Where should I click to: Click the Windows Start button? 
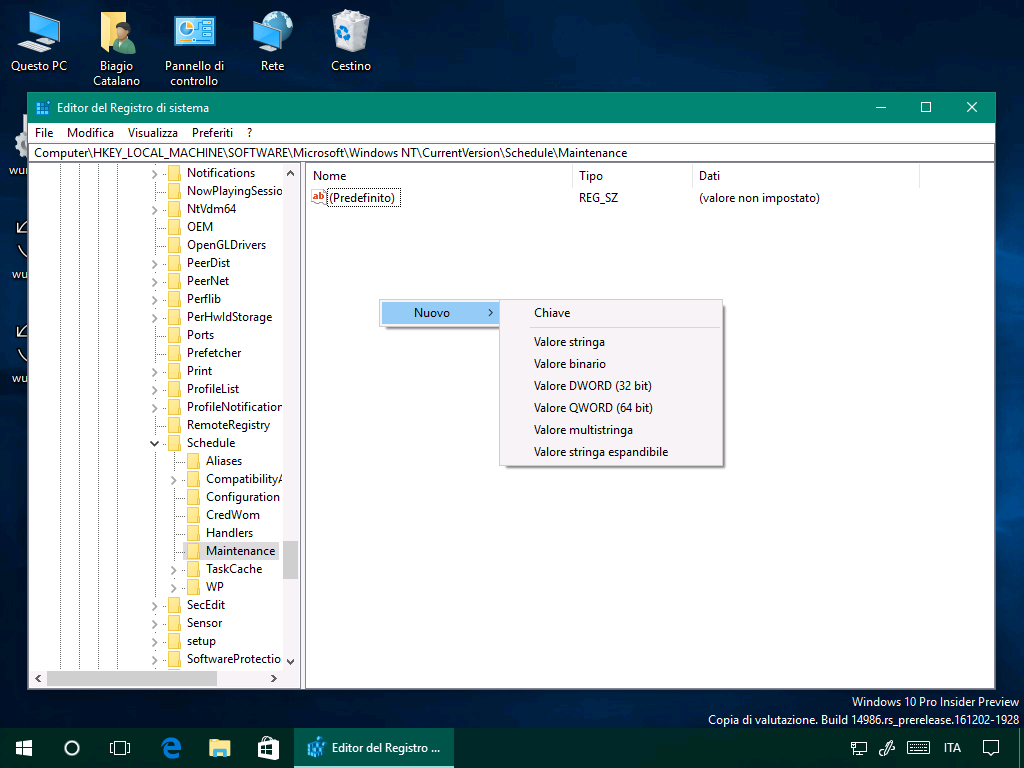[x=24, y=748]
